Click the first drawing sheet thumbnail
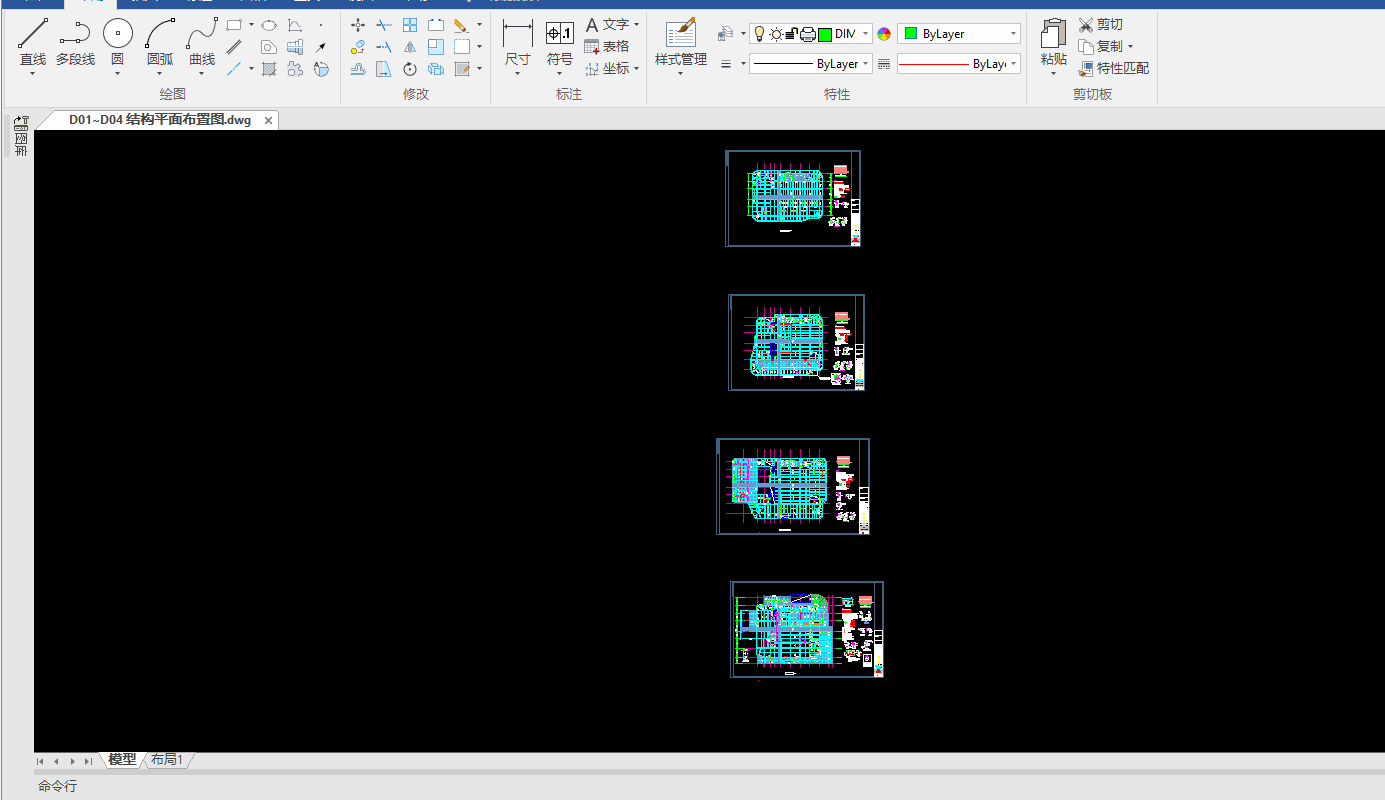Image resolution: width=1385 pixels, height=800 pixels. 793,198
